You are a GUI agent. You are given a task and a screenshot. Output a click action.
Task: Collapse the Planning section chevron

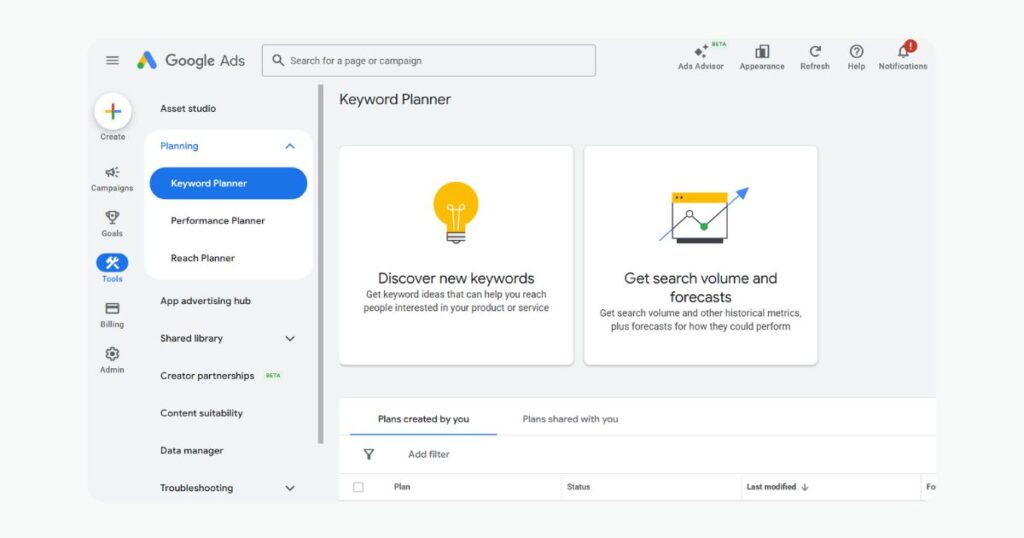click(290, 146)
